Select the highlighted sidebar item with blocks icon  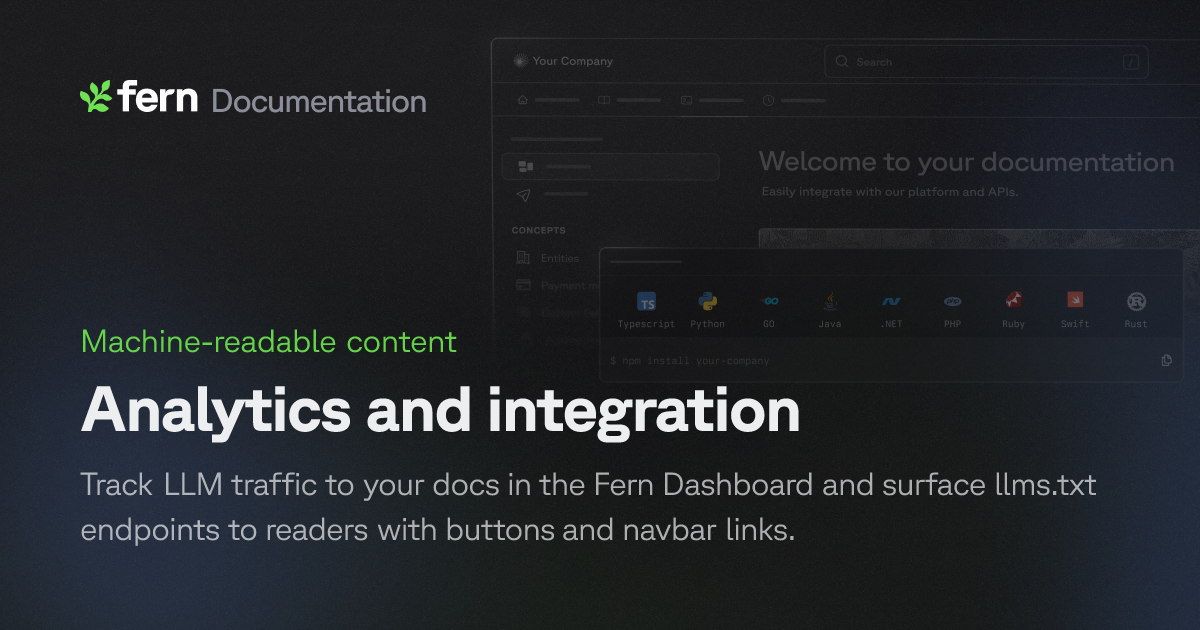(610, 166)
